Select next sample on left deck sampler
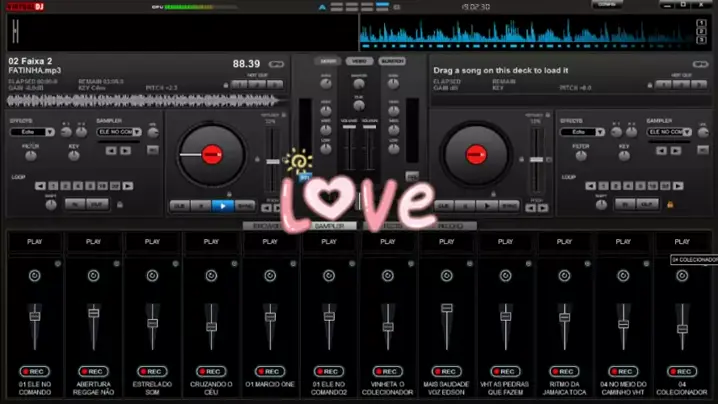The height and width of the screenshot is (404, 718). 125,150
